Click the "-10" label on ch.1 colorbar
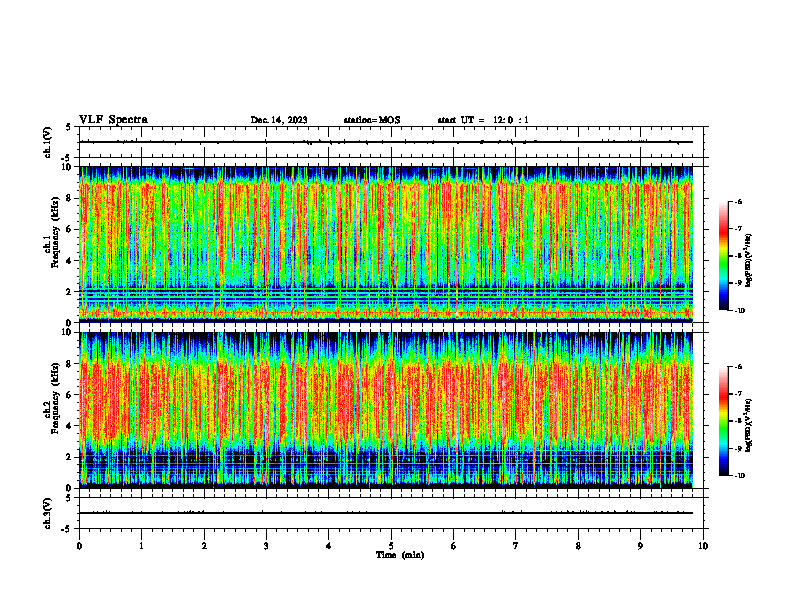This screenshot has height=612, width=792. pos(739,311)
